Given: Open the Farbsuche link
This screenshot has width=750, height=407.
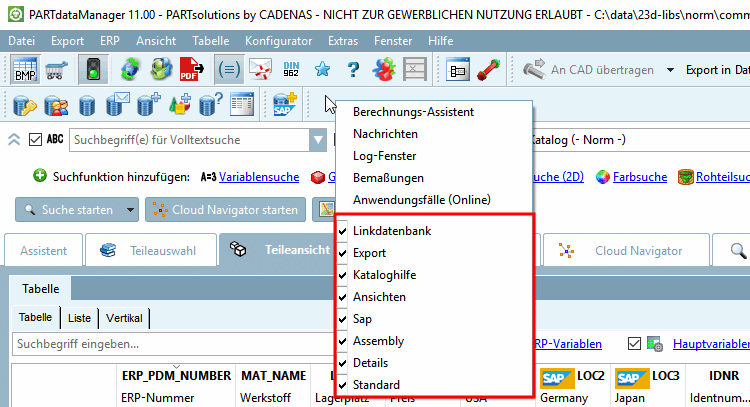Looking at the screenshot, I should click(x=640, y=177).
